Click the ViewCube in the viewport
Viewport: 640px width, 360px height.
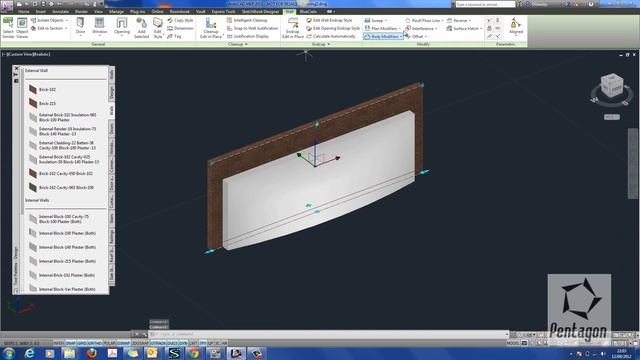(611, 87)
